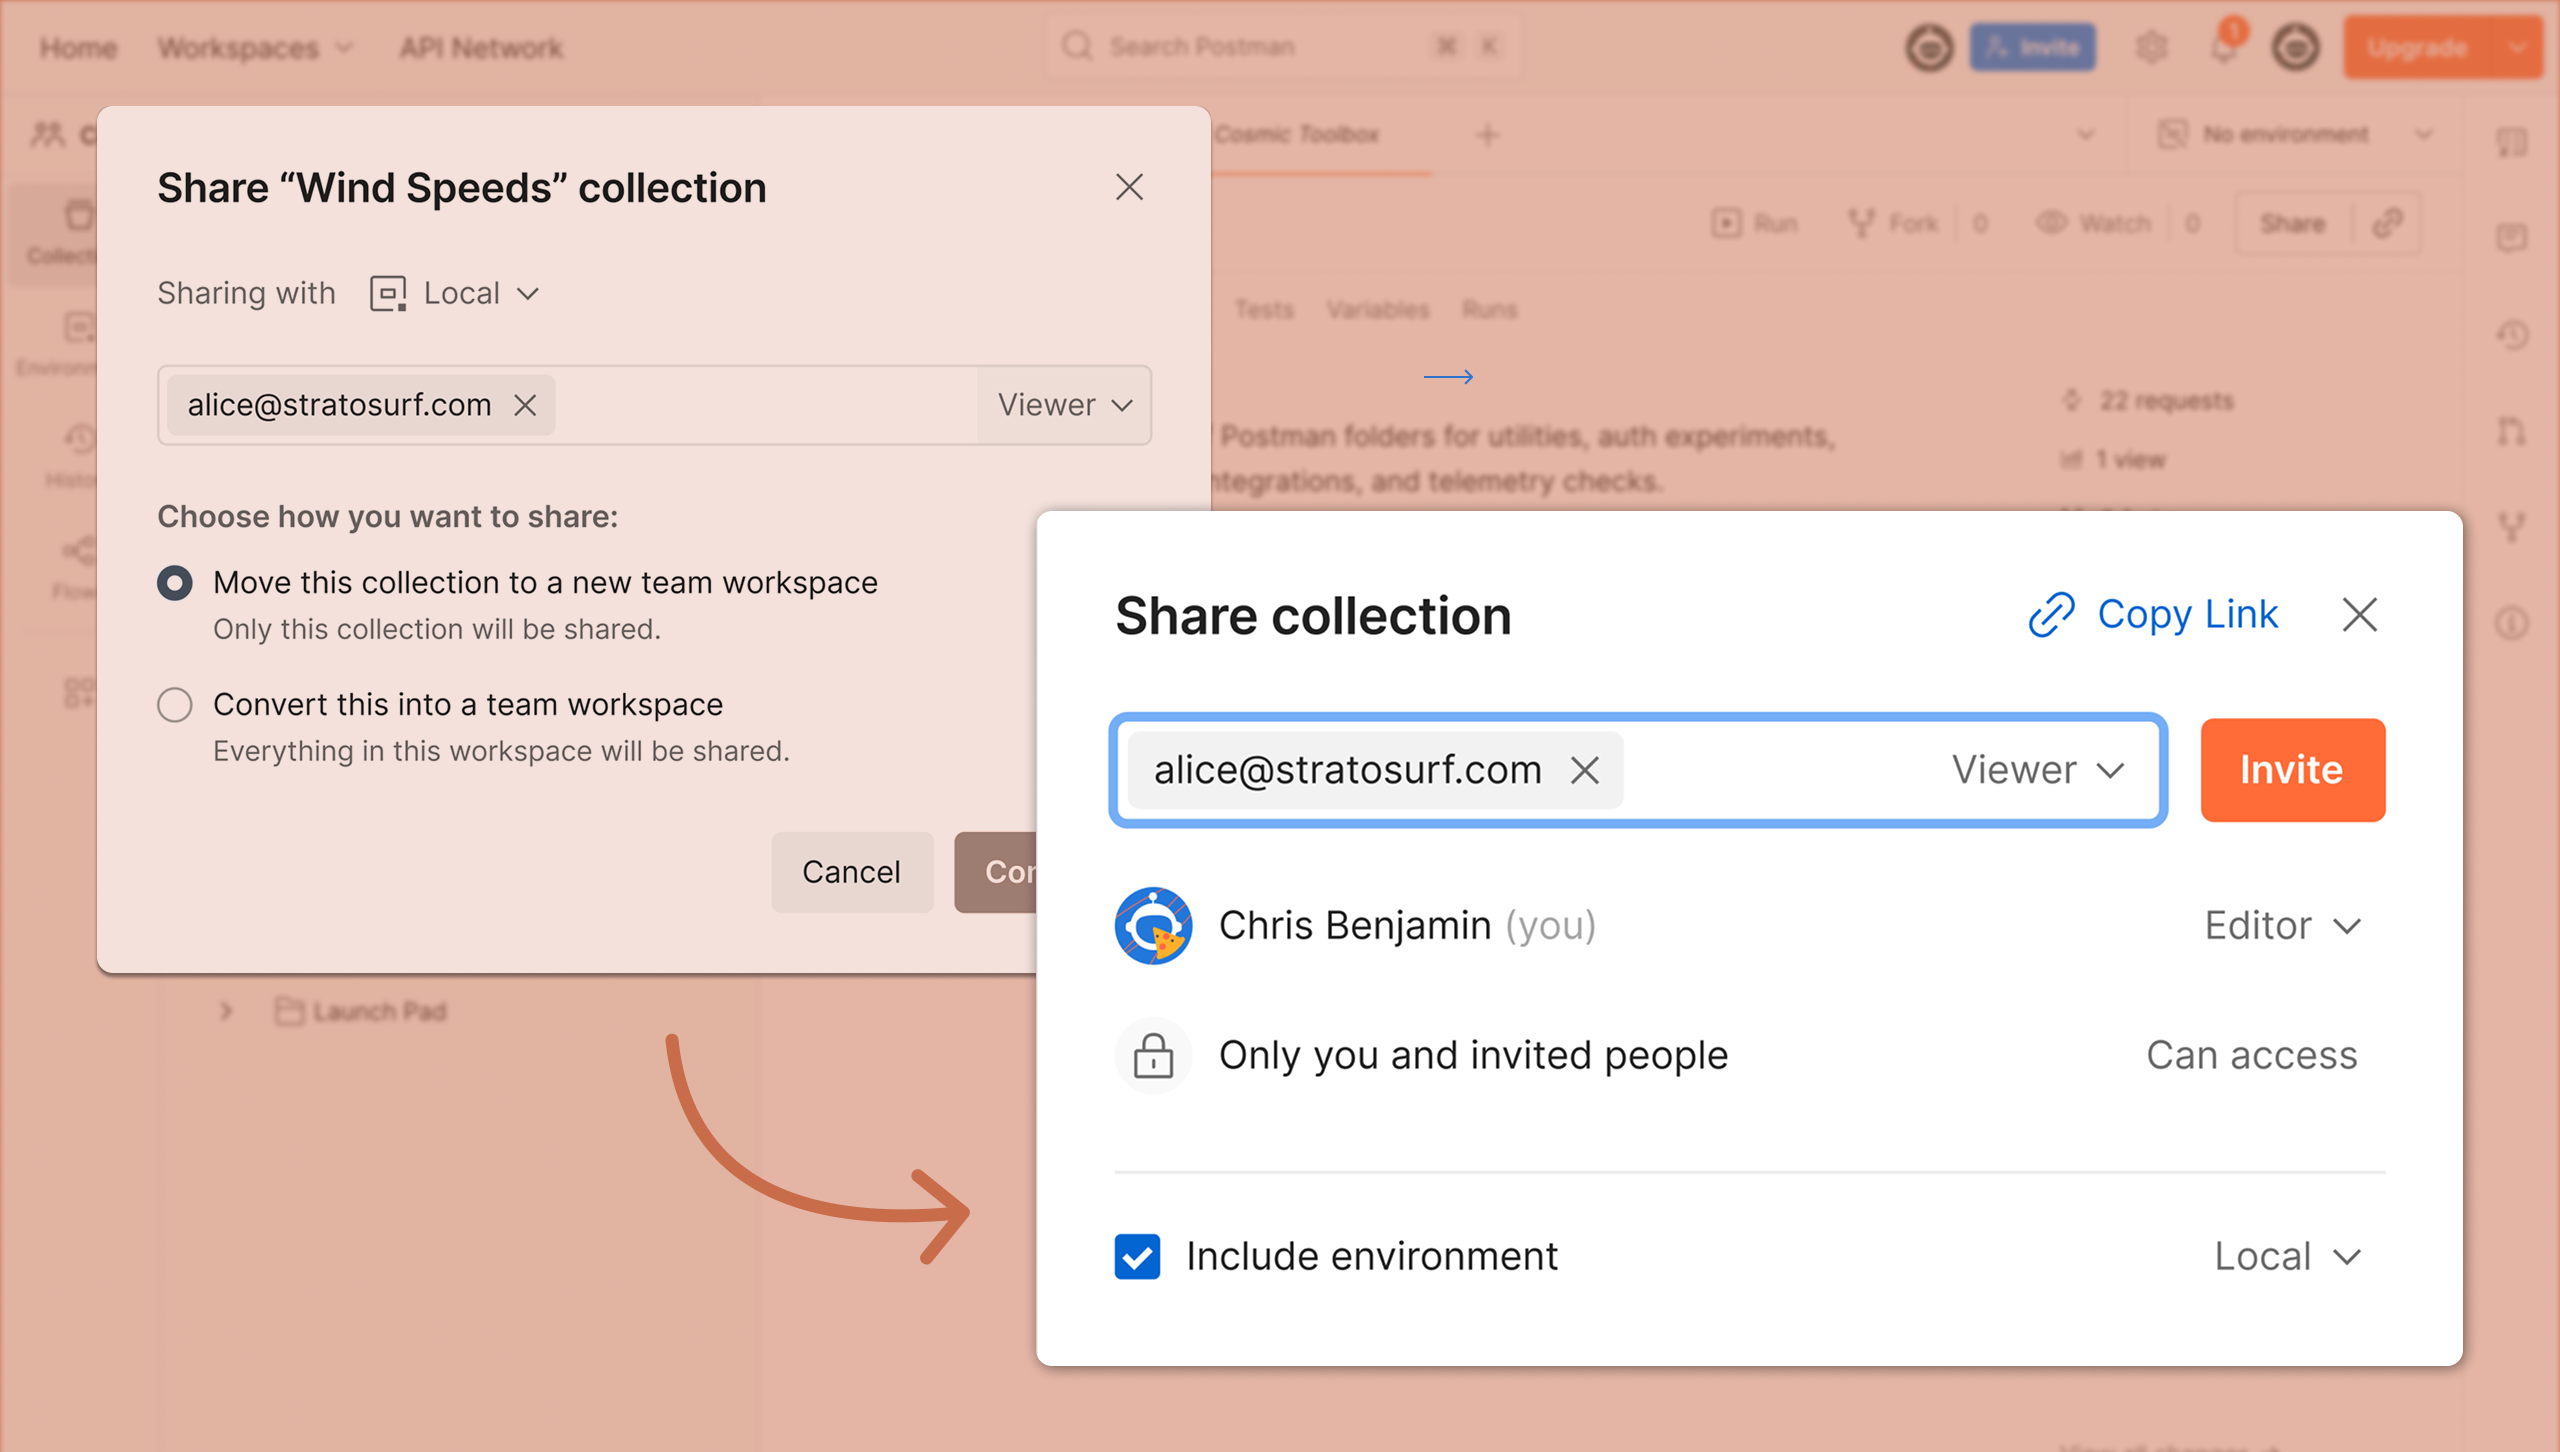Remove the alice@stratosurf.com chip in Share collection

pos(1585,770)
